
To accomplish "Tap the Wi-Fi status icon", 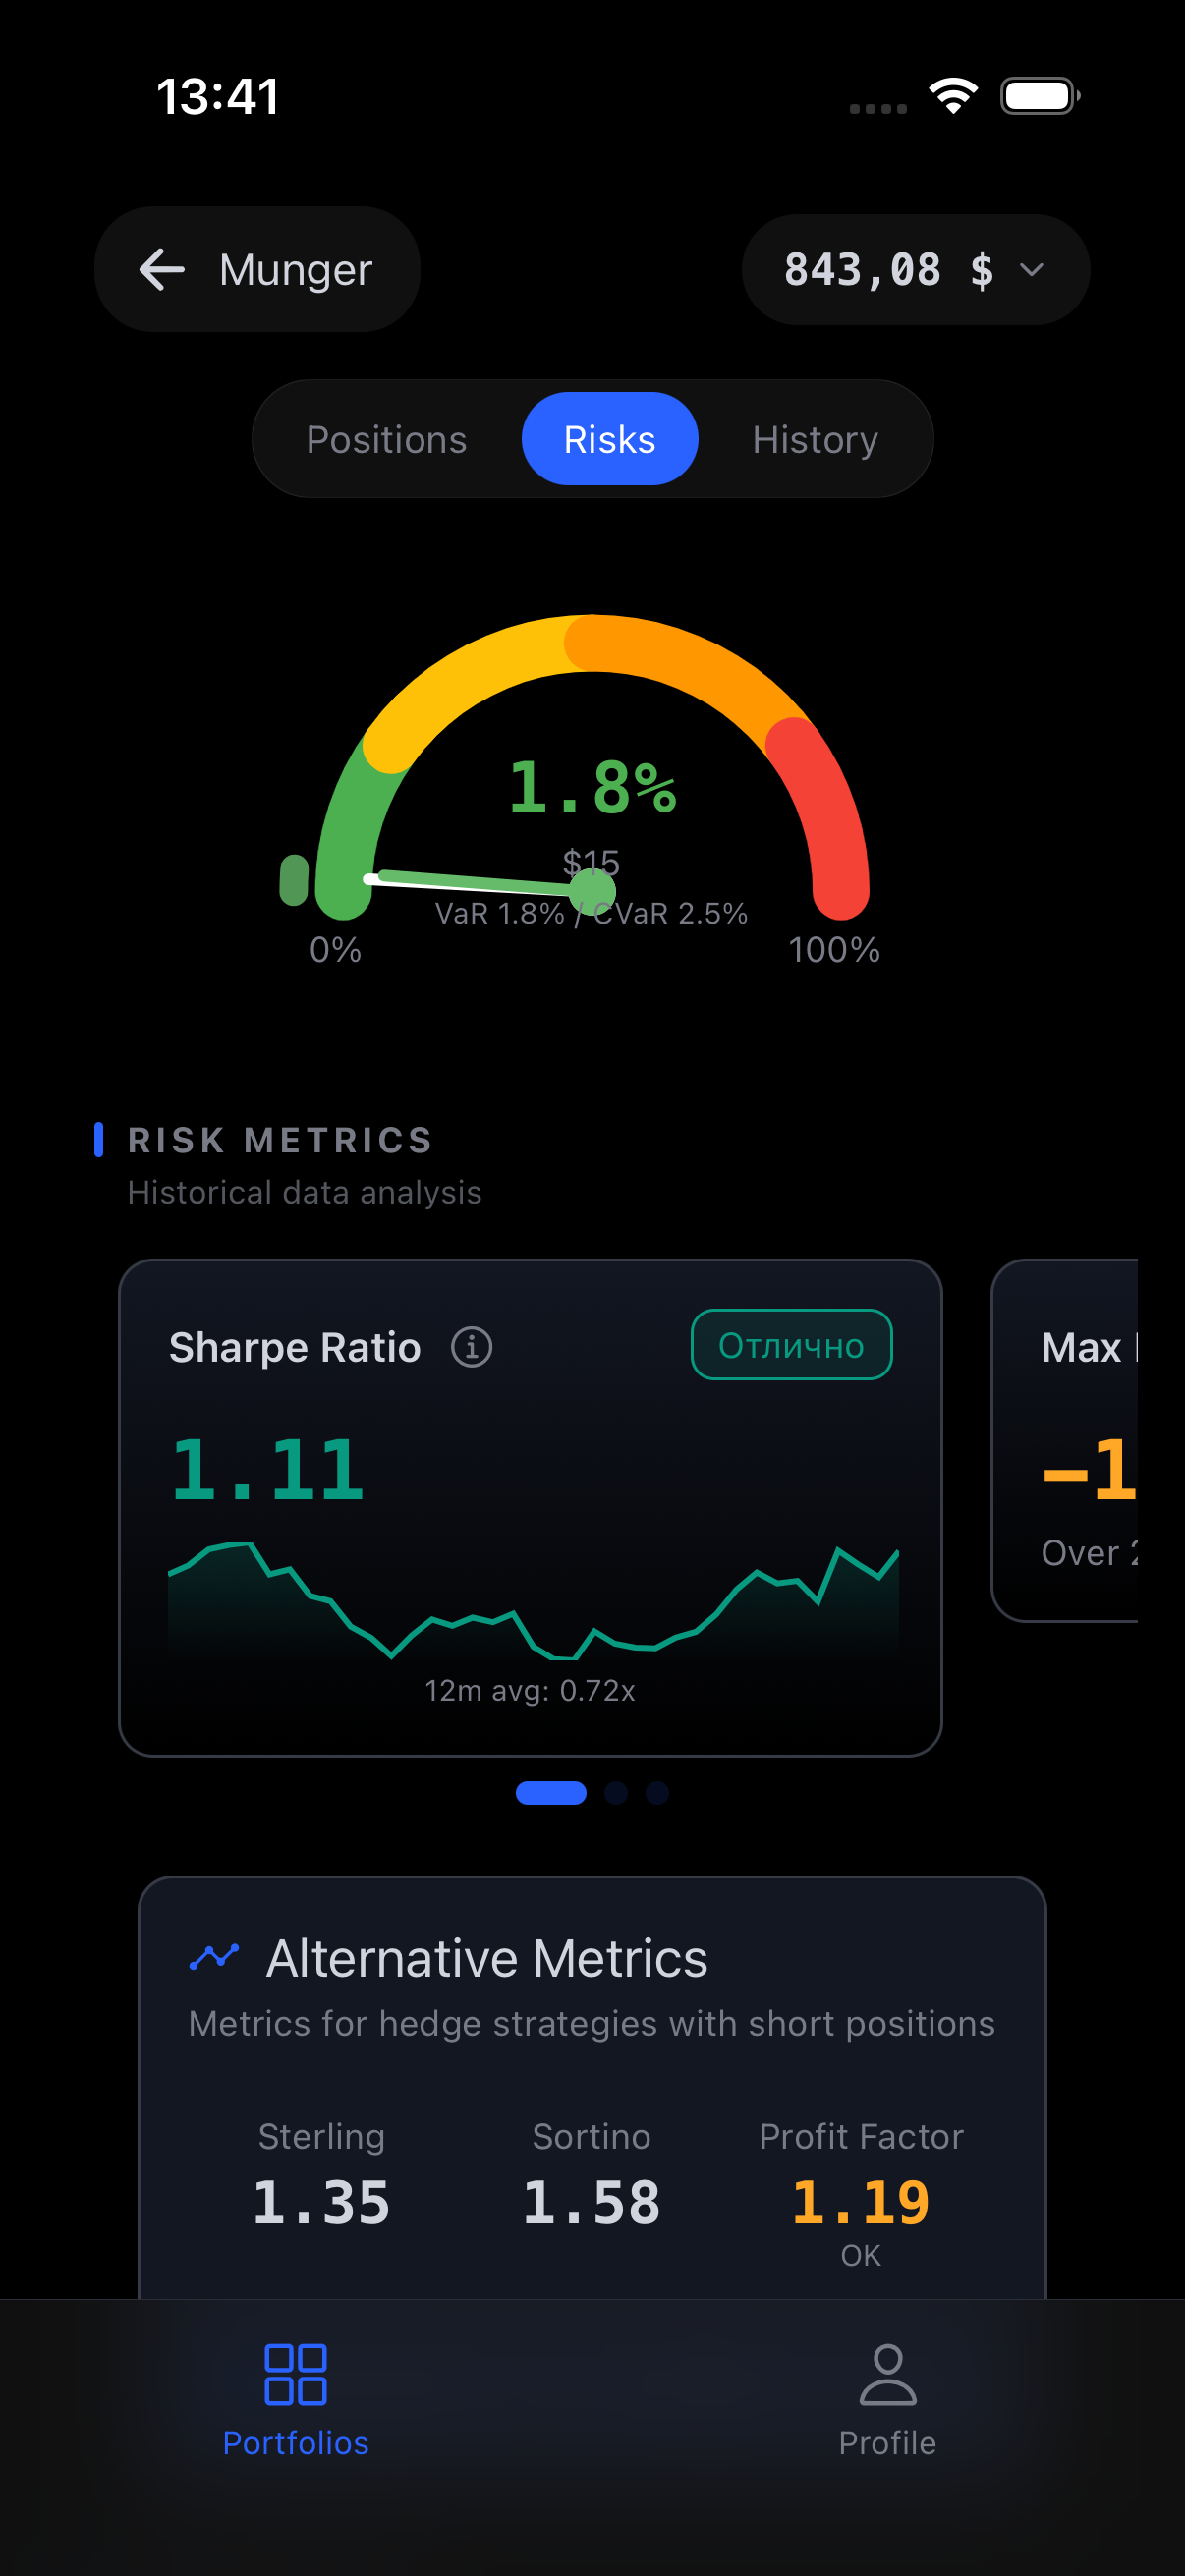I will tap(952, 96).
